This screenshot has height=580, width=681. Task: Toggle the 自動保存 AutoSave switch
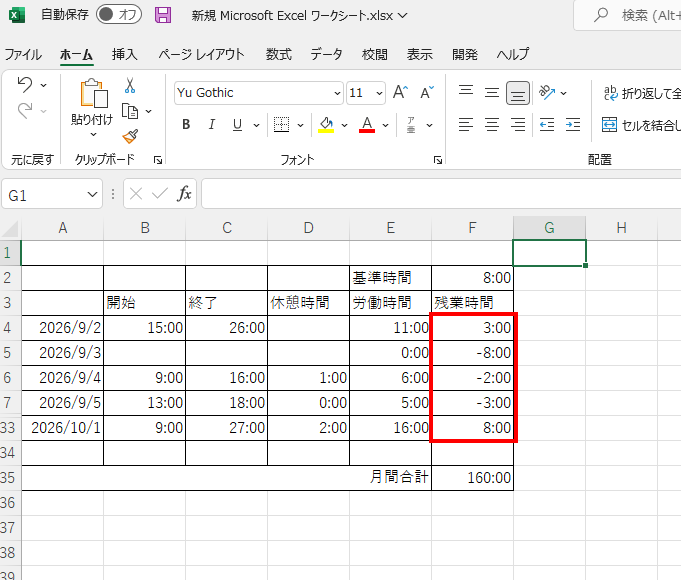(x=119, y=15)
